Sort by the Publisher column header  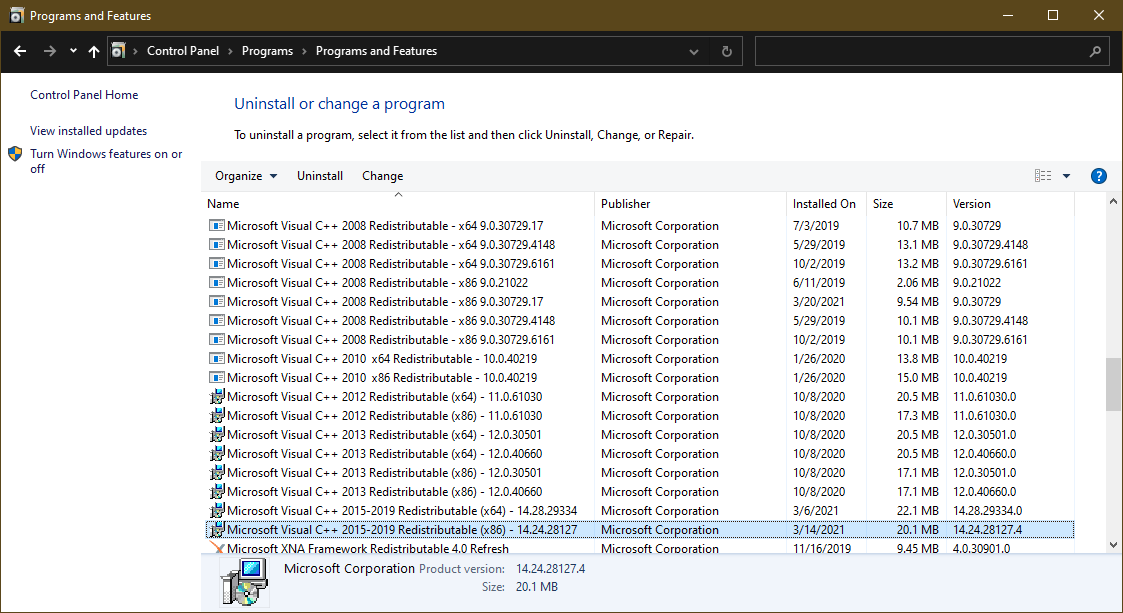[x=690, y=203]
